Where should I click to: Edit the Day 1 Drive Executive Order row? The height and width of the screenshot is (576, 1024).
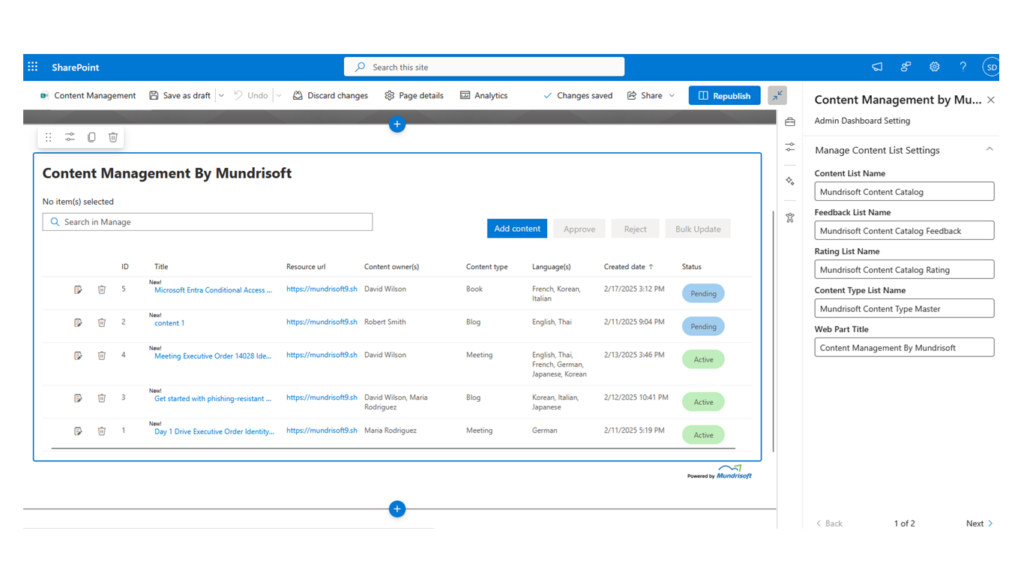coord(78,431)
